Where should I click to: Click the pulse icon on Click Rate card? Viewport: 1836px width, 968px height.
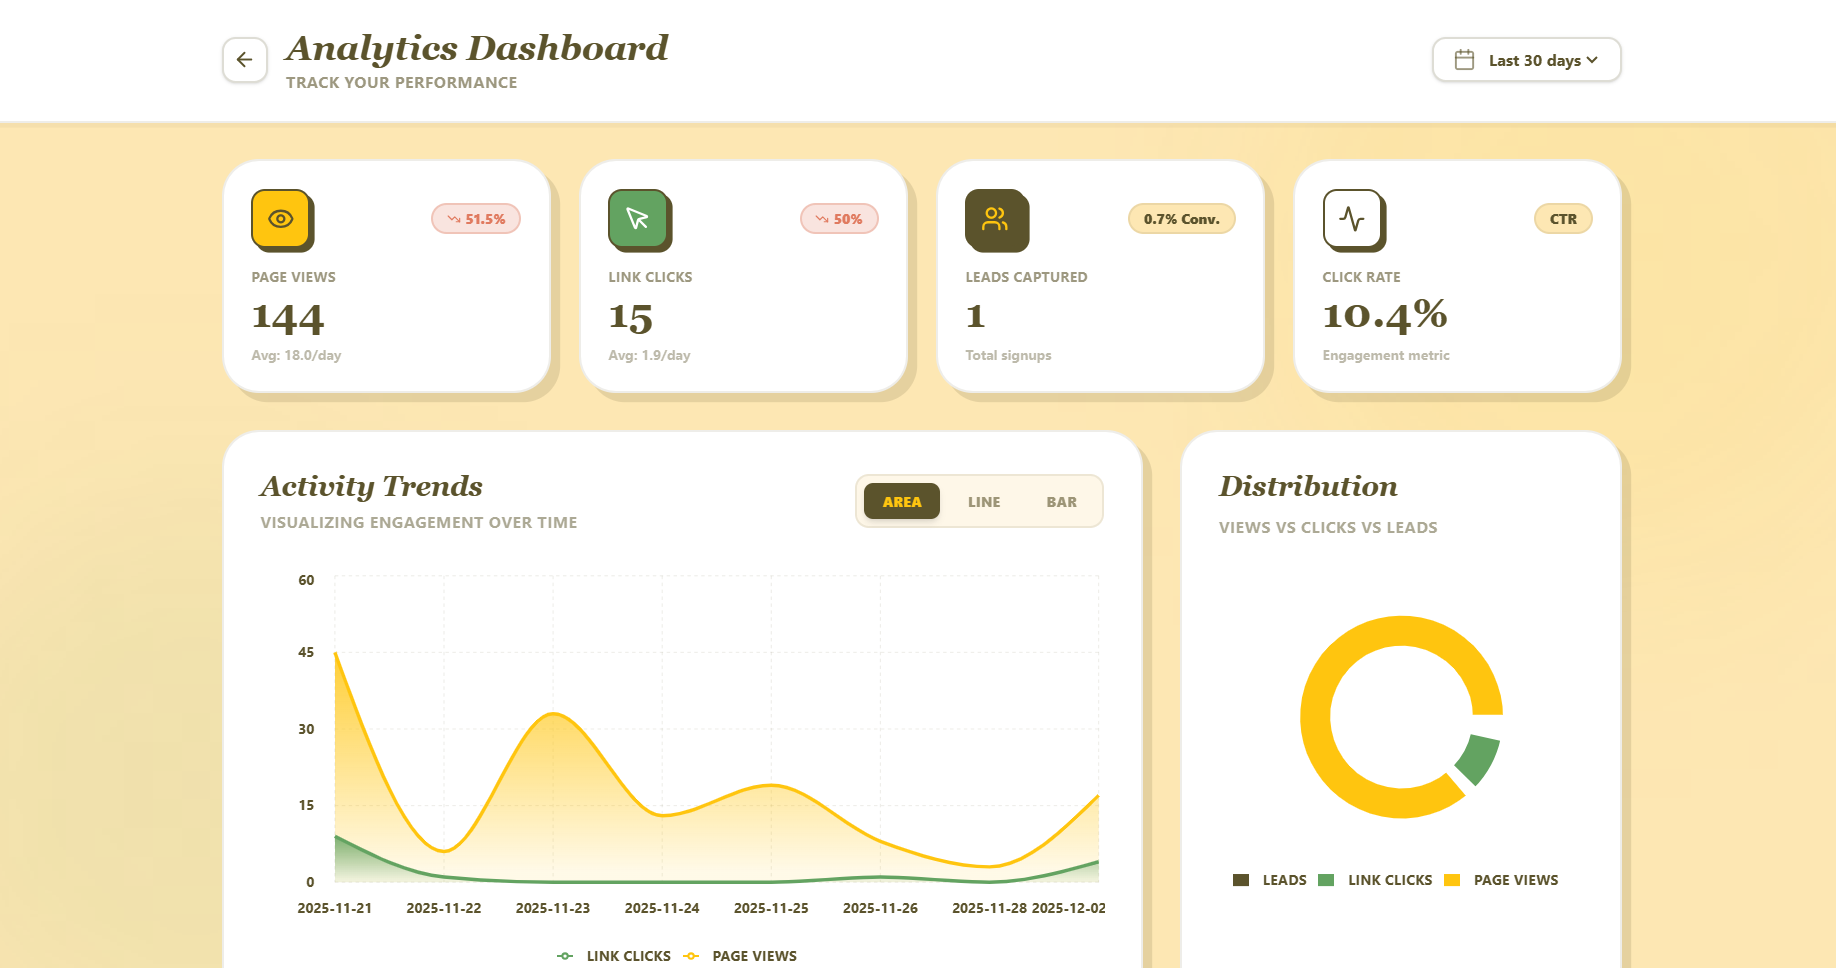coord(1354,219)
